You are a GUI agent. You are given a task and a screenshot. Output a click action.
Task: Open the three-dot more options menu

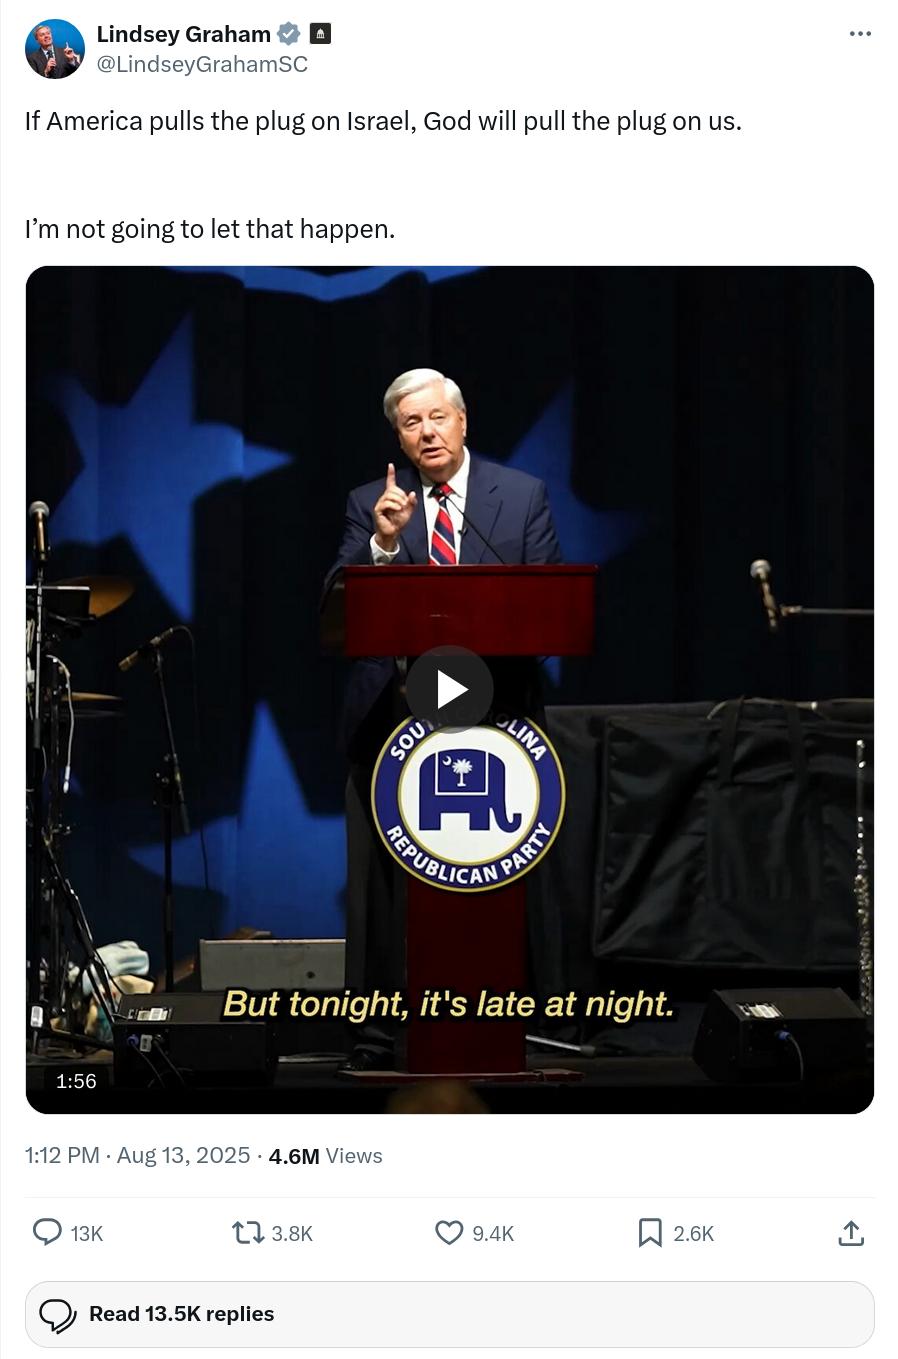(860, 34)
